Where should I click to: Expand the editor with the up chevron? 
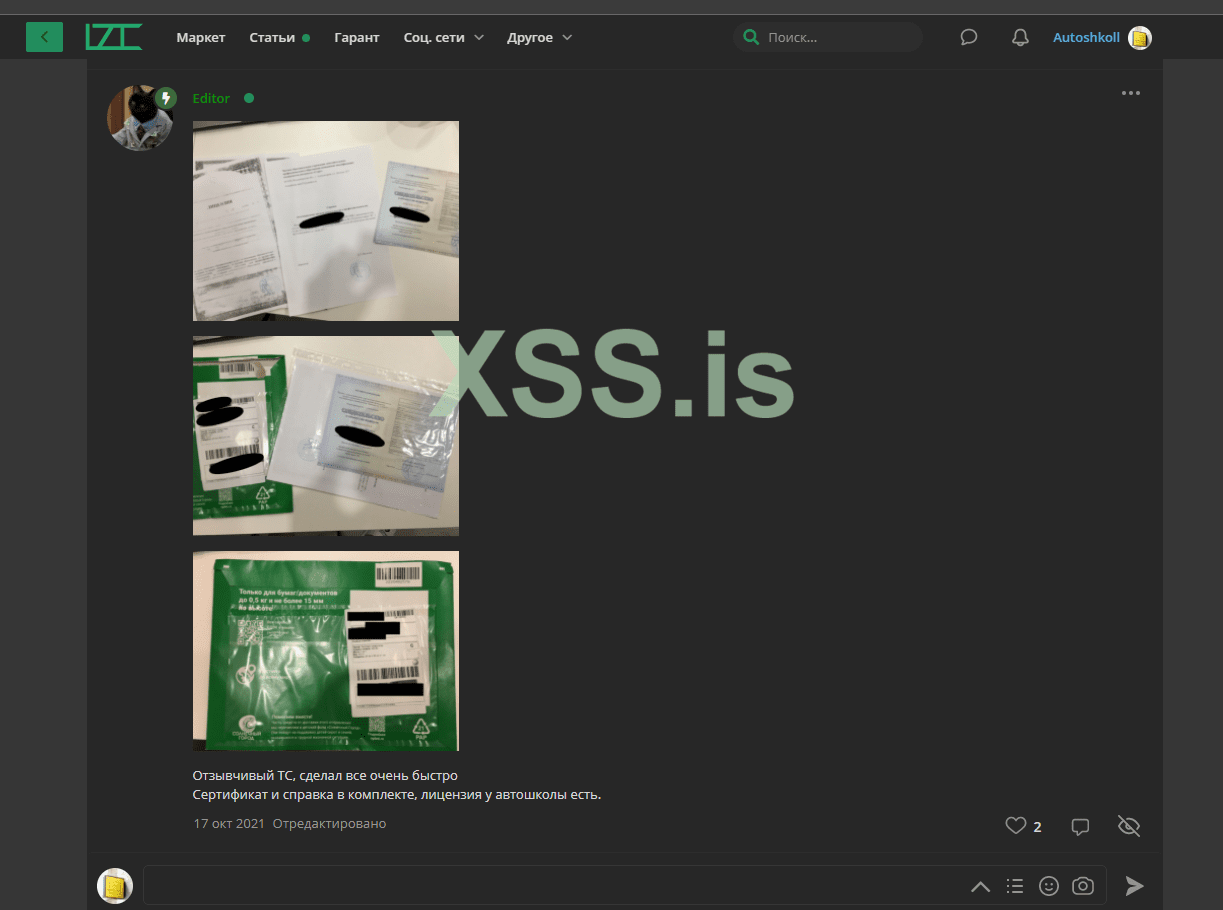981,886
